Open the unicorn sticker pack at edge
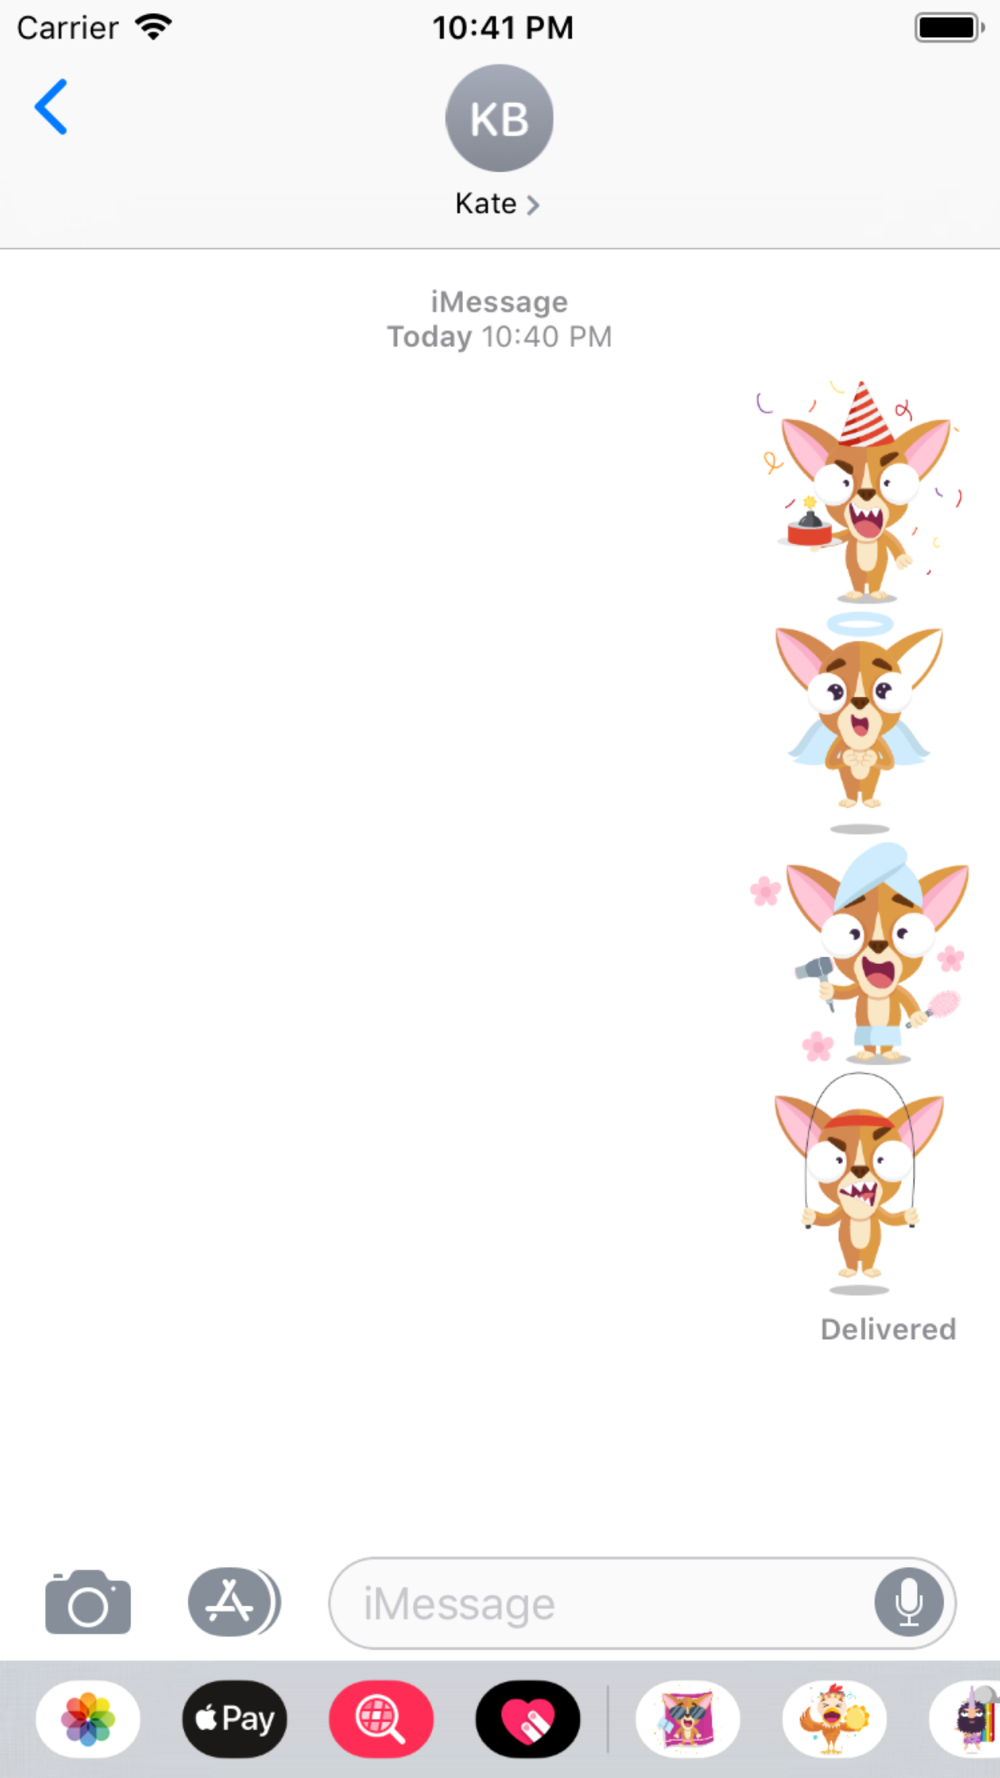Viewport: 1000px width, 1778px height. (x=966, y=1719)
